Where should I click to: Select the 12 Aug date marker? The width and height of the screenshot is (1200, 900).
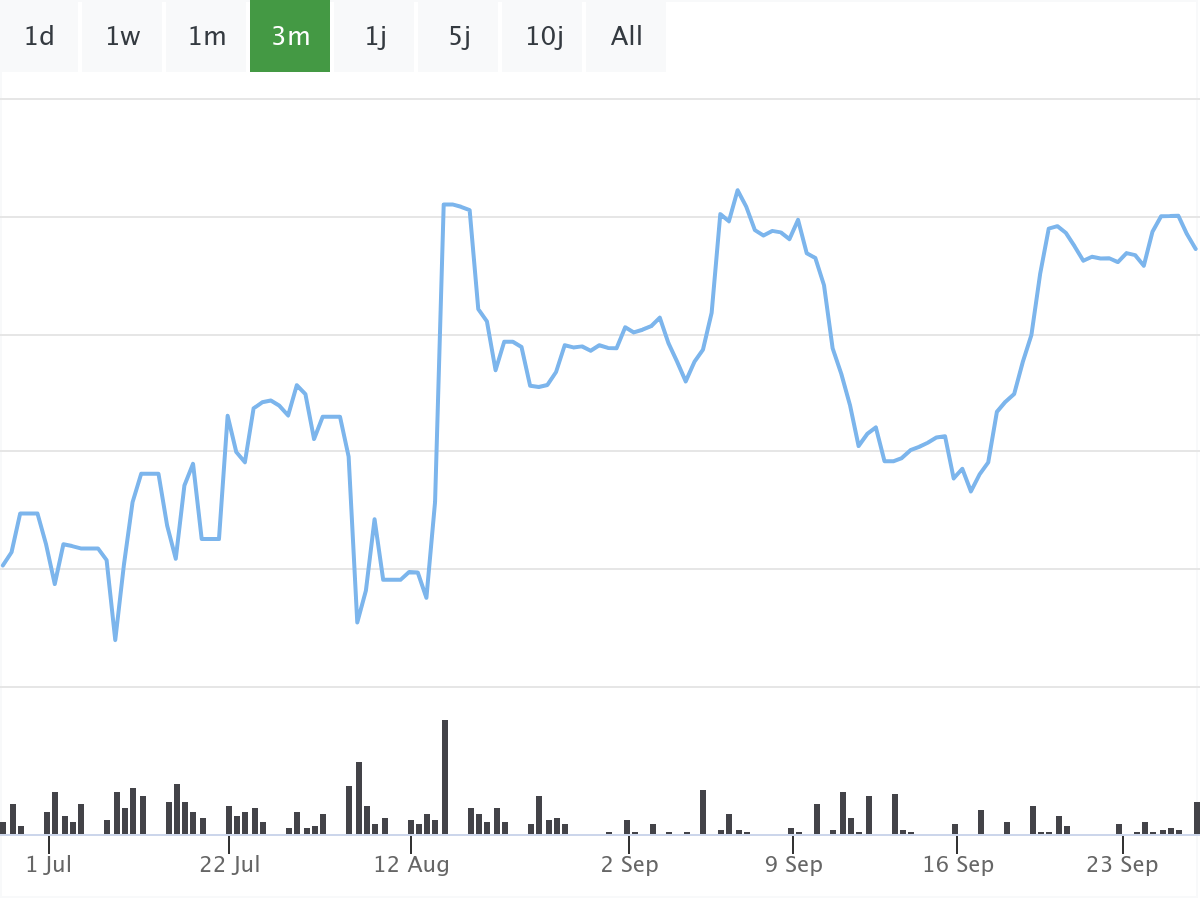pyautogui.click(x=411, y=865)
